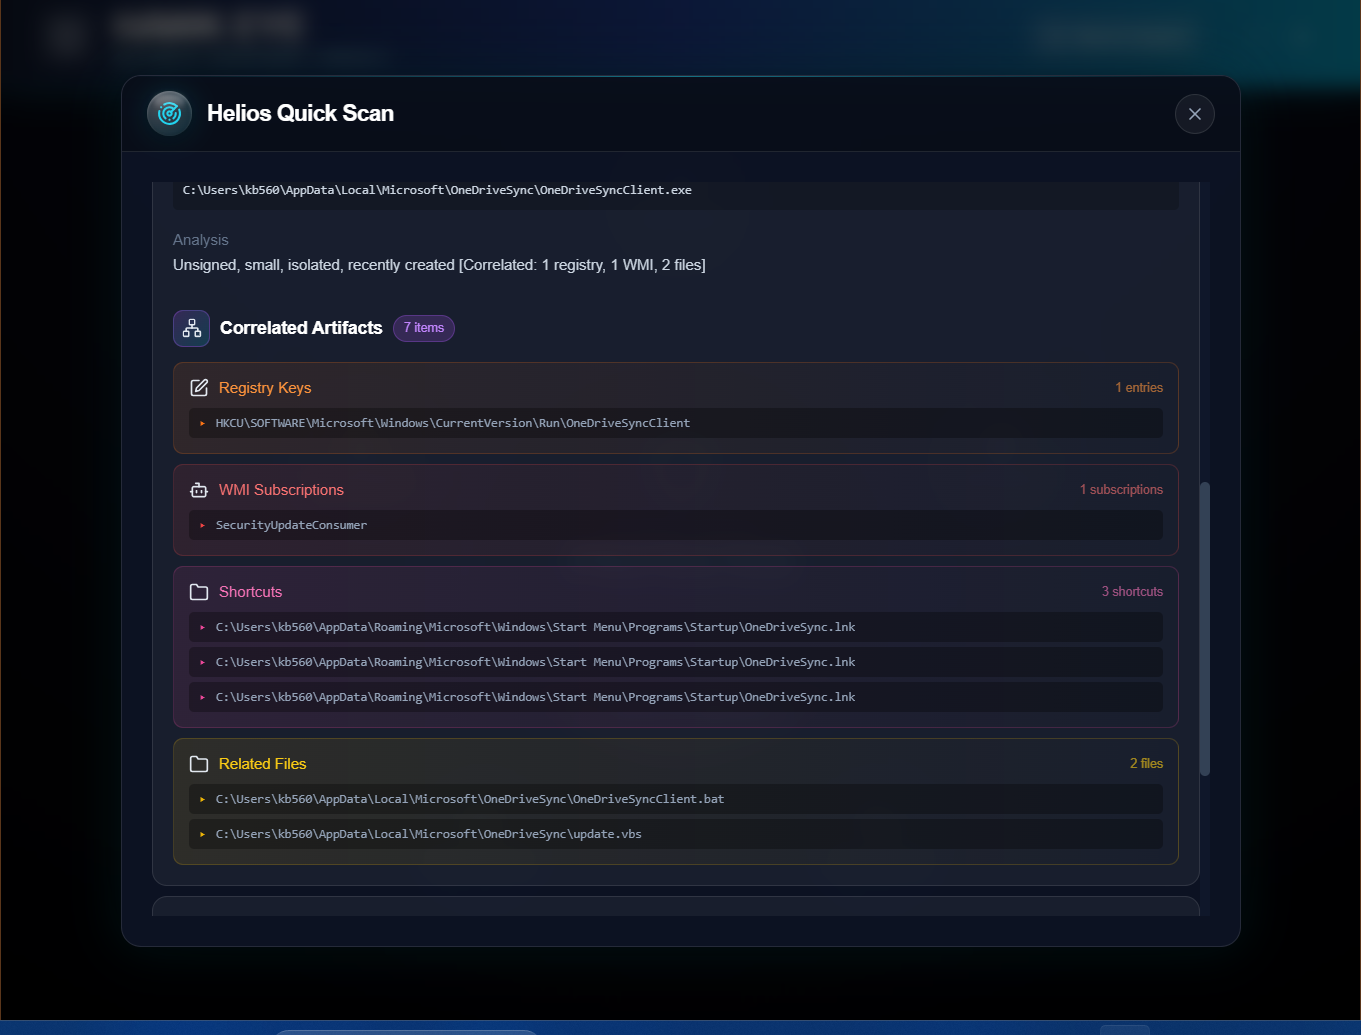Click the Related Files folder icon
This screenshot has width=1361, height=1035.
(199, 764)
